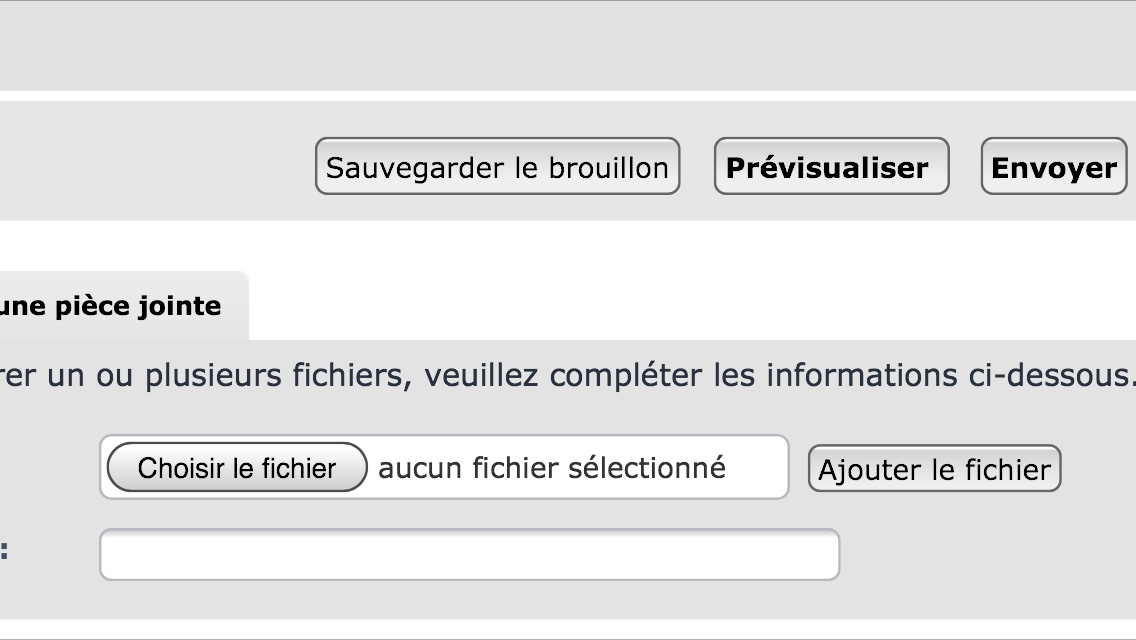Choose a file to attach

point(237,467)
